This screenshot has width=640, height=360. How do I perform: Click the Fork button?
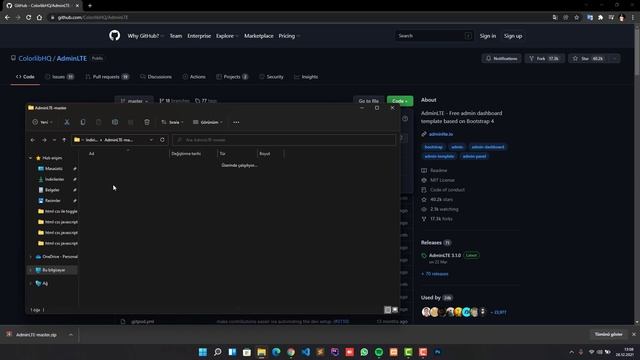tap(544, 58)
